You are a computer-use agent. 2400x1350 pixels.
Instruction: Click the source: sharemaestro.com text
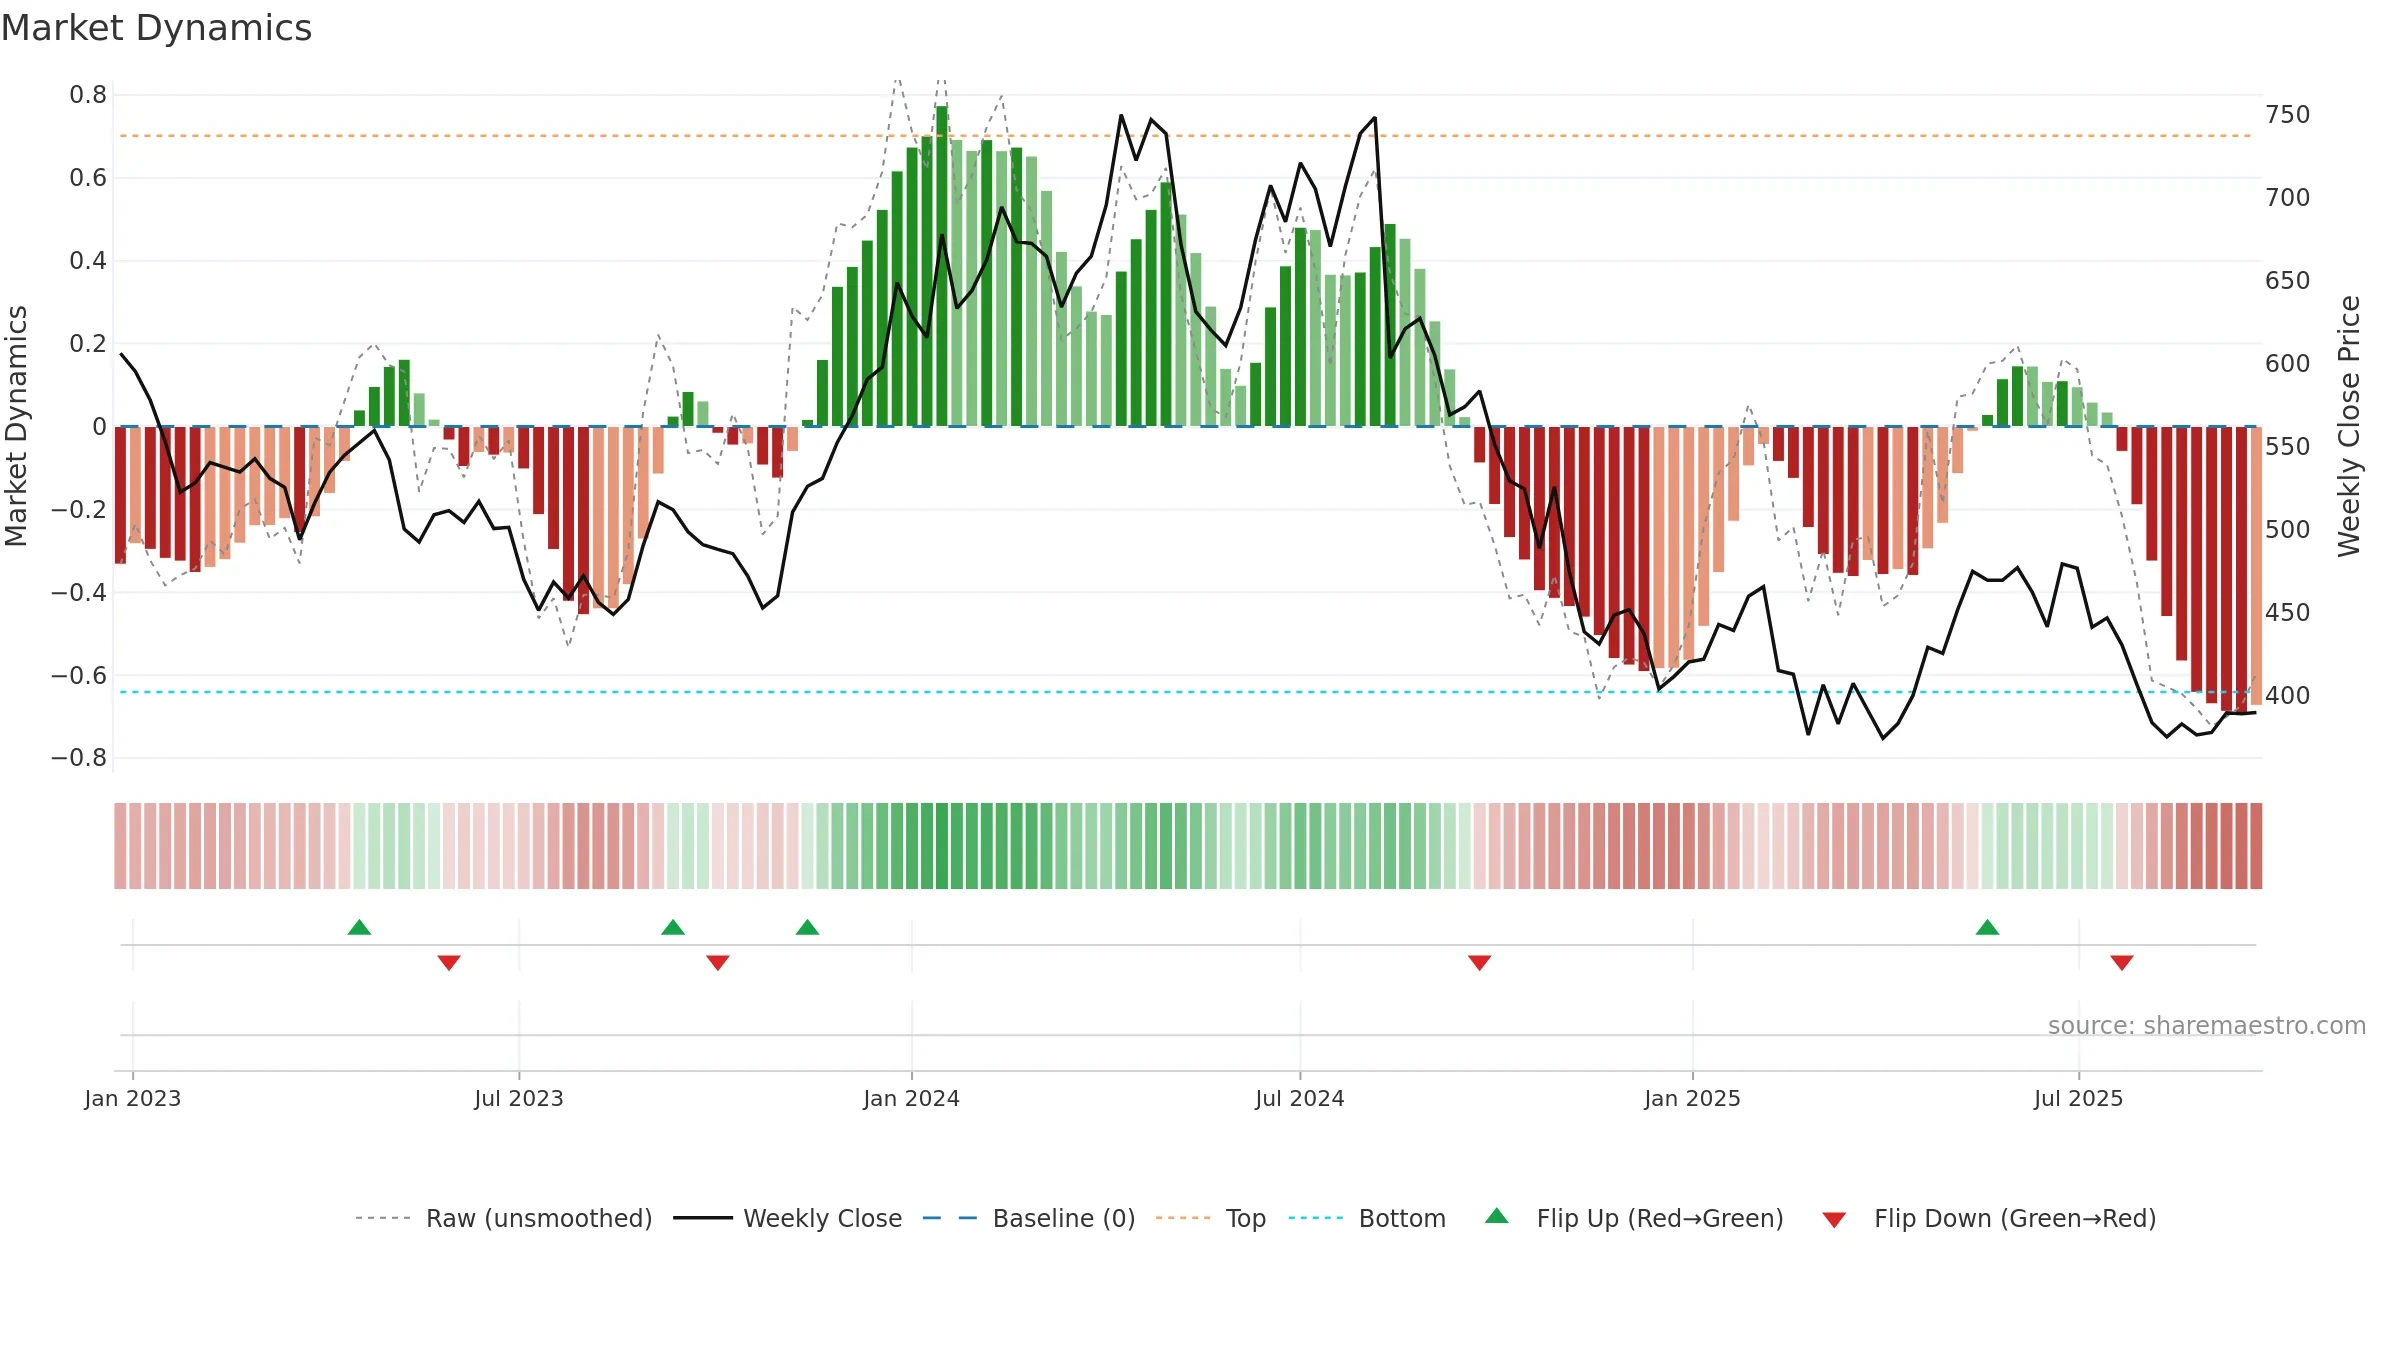tap(2207, 1025)
